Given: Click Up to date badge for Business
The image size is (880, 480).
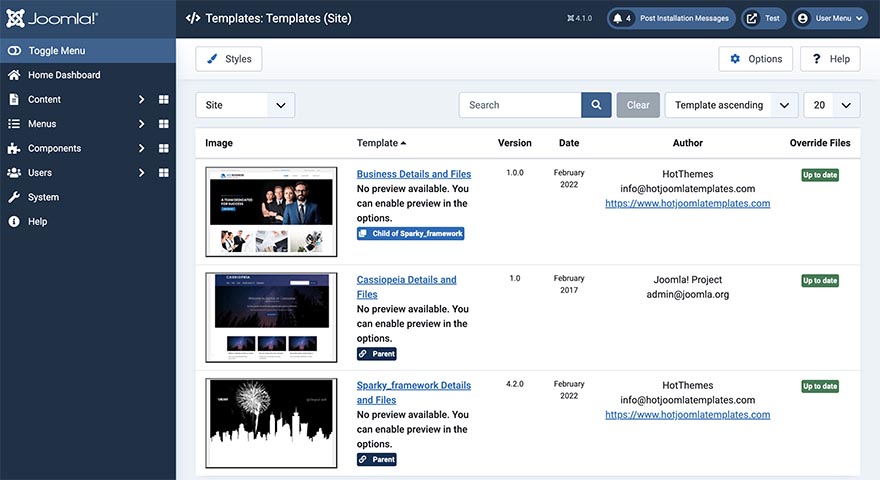Looking at the screenshot, I should [820, 175].
